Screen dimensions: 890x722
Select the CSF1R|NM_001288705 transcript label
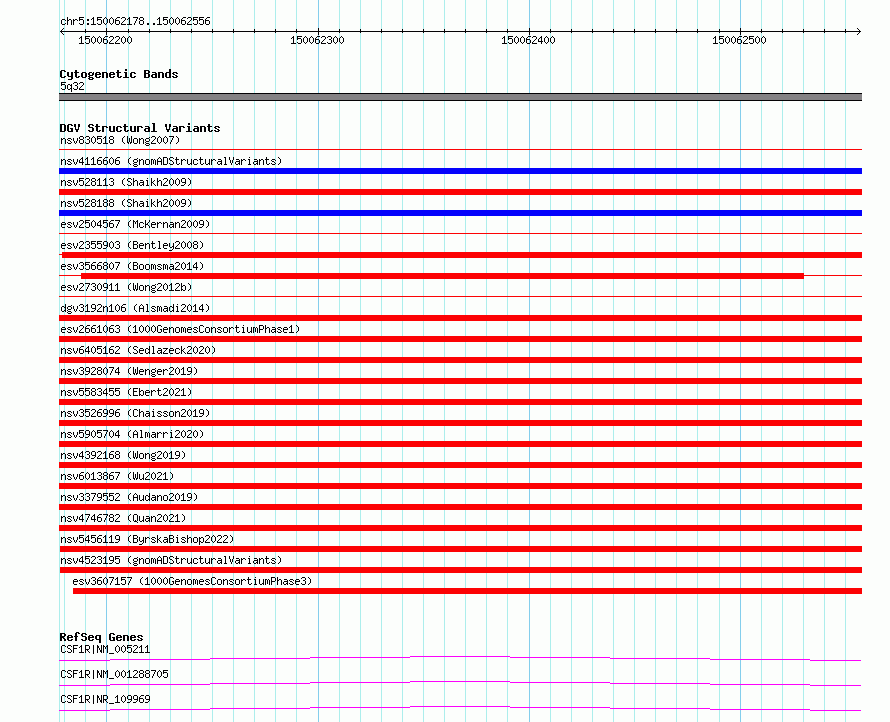(114, 674)
